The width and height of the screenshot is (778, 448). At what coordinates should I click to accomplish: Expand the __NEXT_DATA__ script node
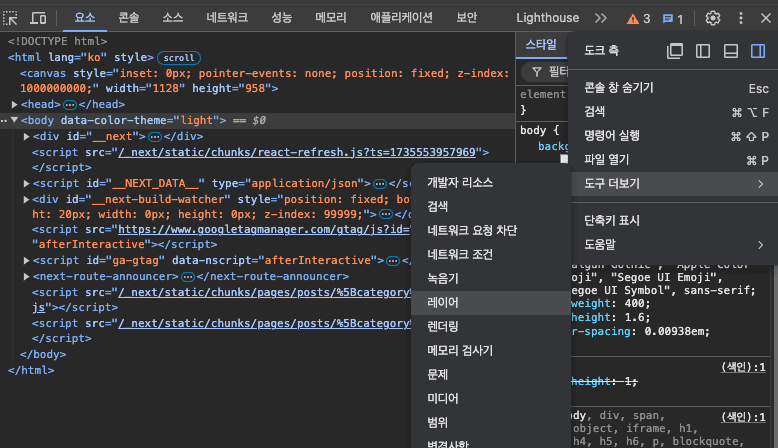click(x=26, y=183)
